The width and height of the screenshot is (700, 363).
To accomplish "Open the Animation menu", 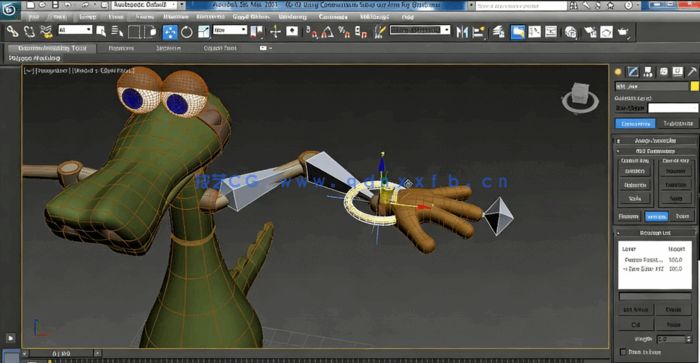I will (x=210, y=17).
